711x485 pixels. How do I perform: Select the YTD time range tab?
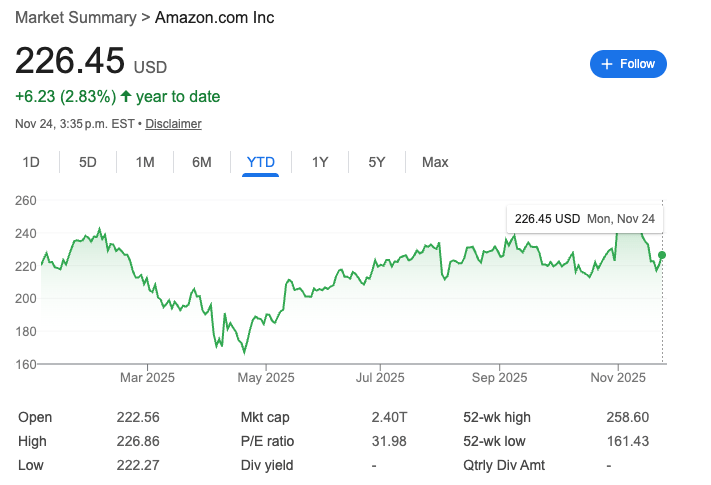[260, 162]
